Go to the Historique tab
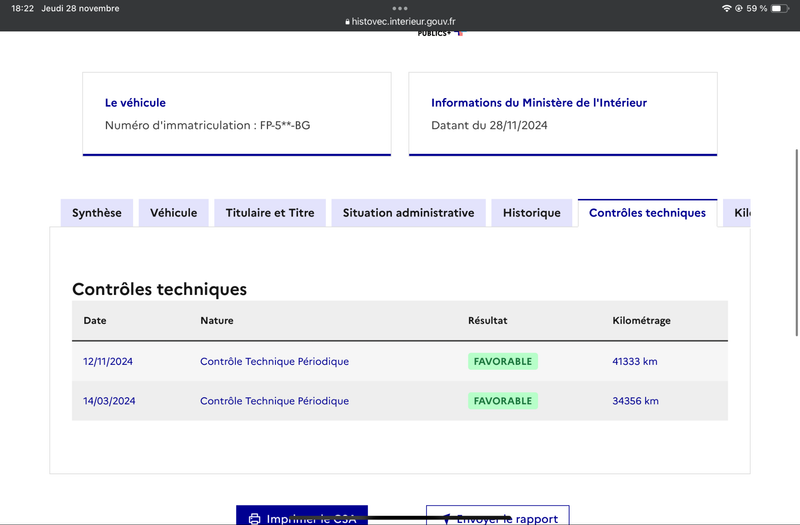This screenshot has width=800, height=525. (532, 213)
